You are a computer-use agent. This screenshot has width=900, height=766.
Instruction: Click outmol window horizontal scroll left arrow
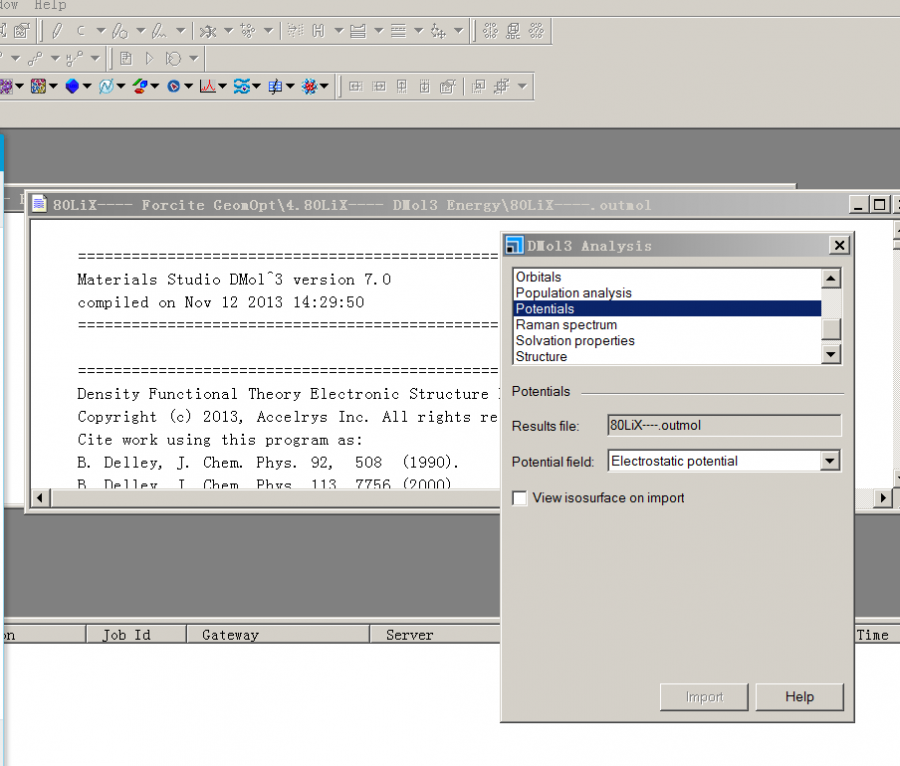[x=40, y=497]
